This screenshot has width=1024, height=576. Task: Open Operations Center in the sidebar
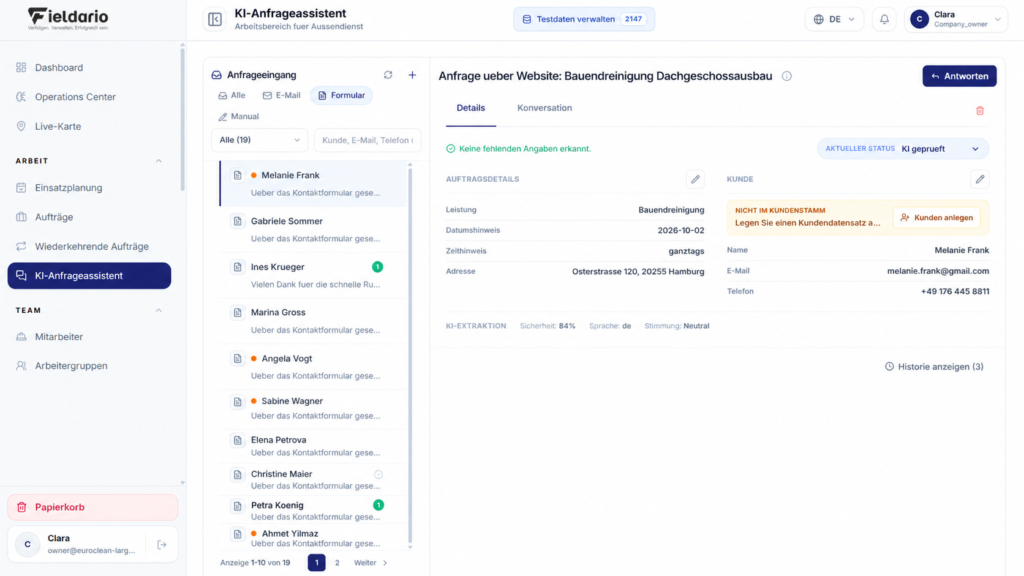pos(89,97)
